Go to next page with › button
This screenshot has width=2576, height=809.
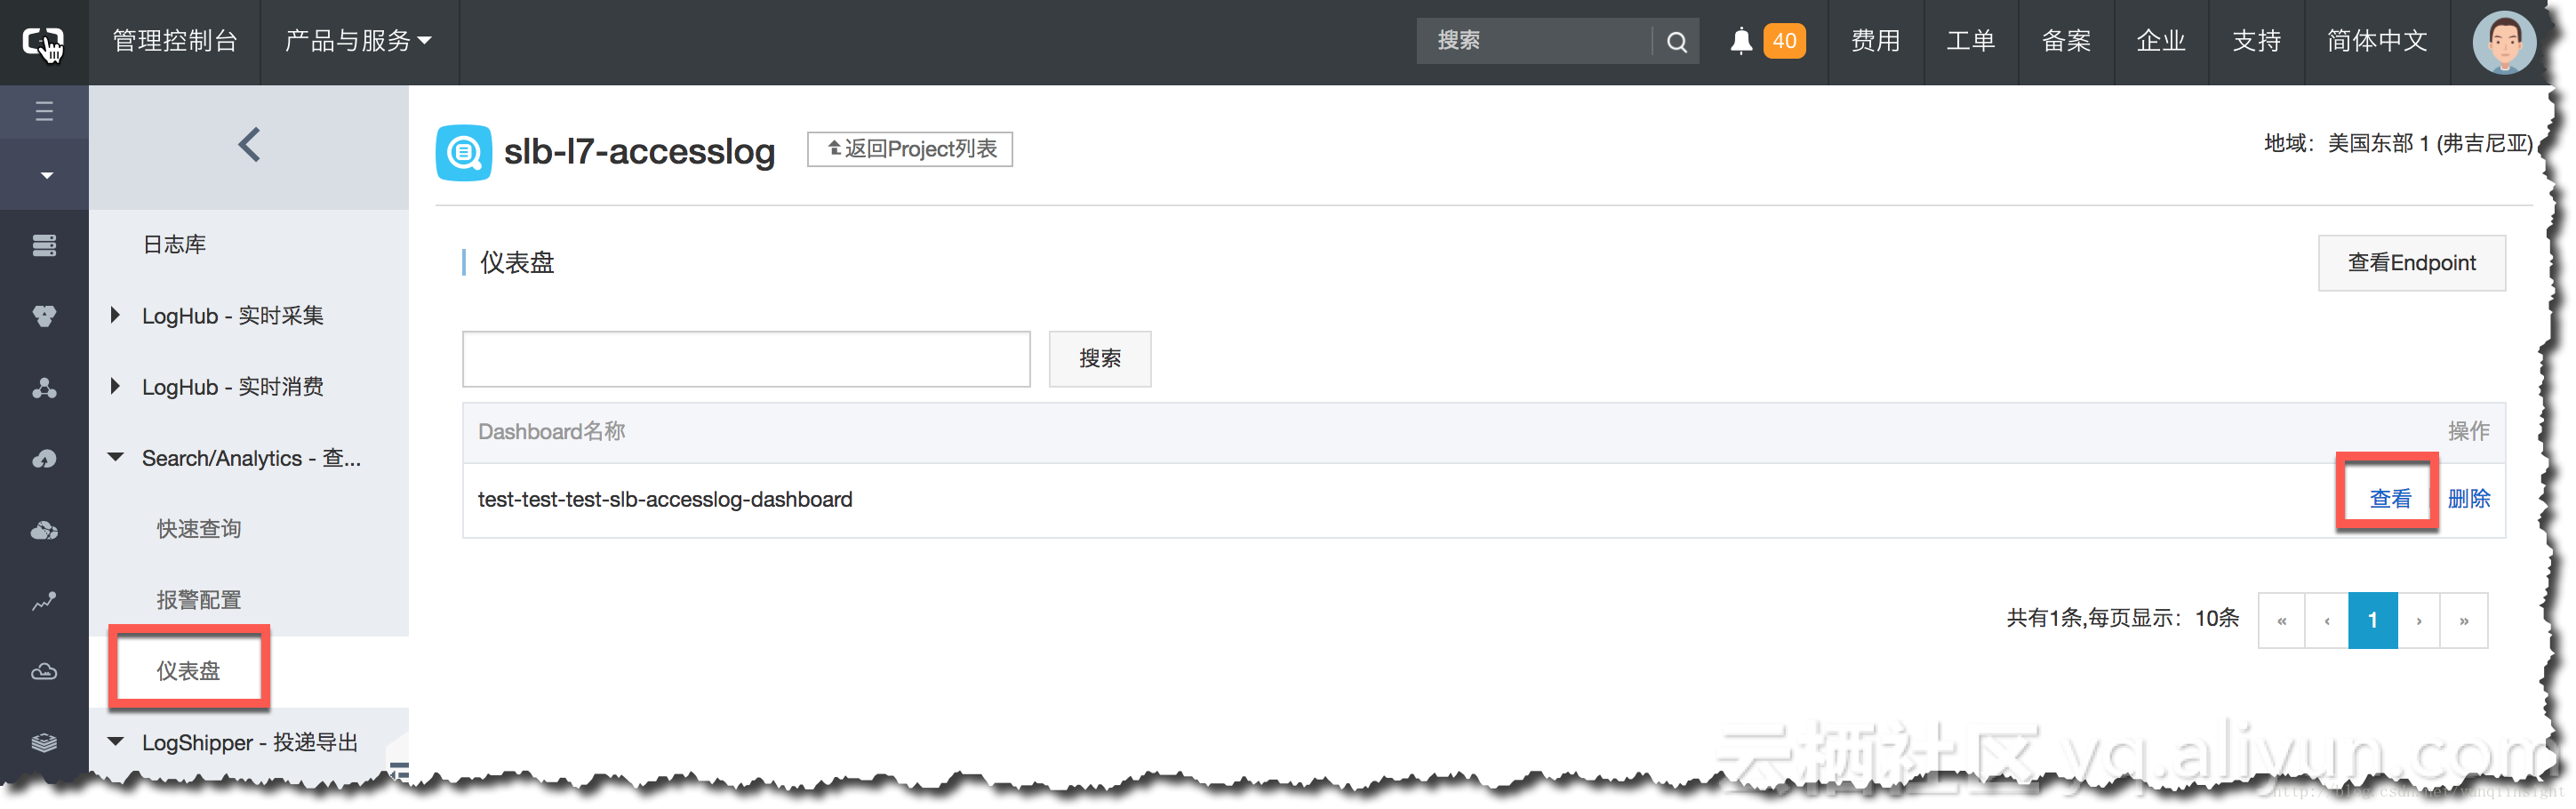pyautogui.click(x=2418, y=621)
